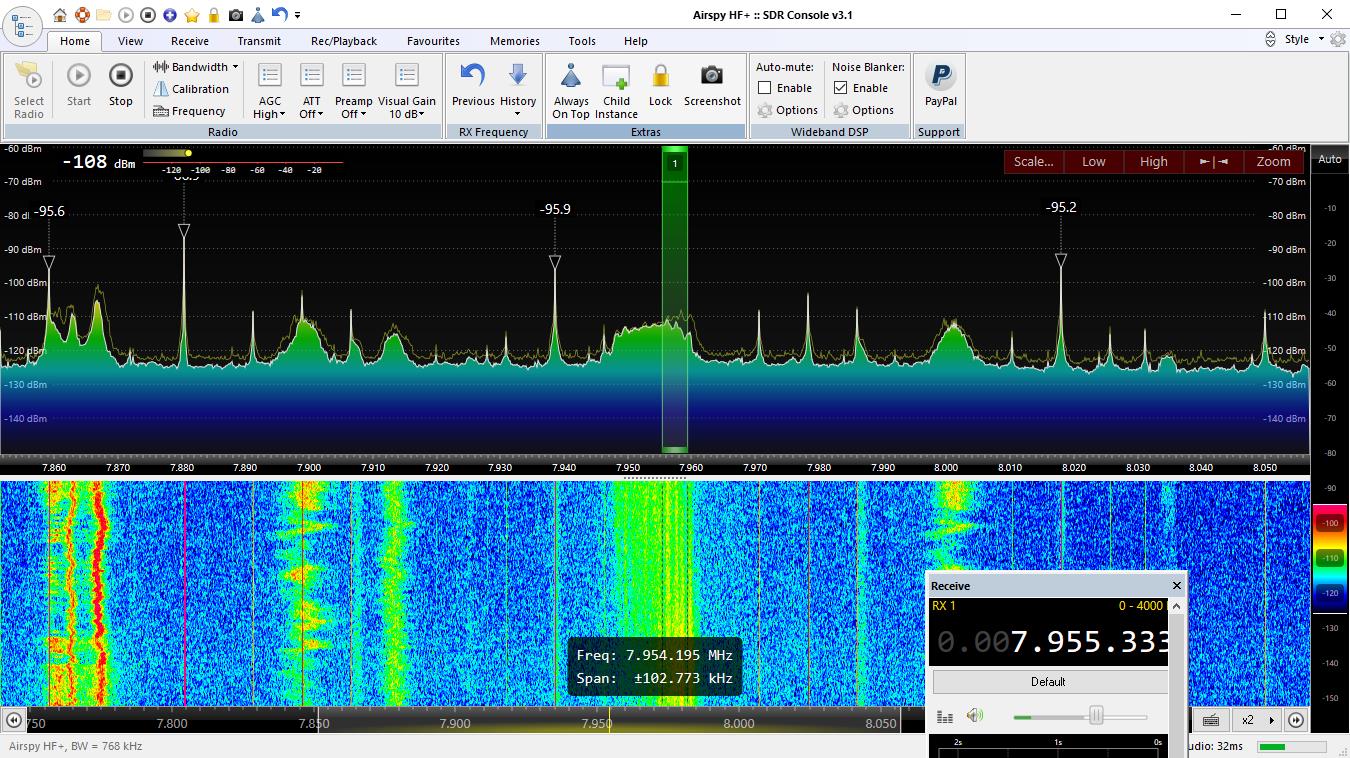Click the Low button on spectrum
The width and height of the screenshot is (1350, 758).
(1094, 161)
